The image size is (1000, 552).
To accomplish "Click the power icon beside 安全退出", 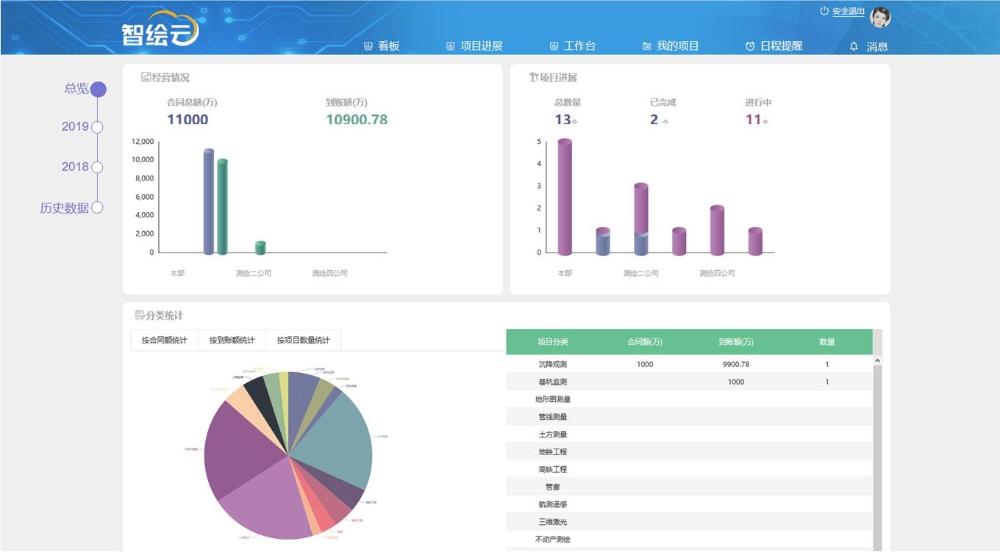I will 824,11.
